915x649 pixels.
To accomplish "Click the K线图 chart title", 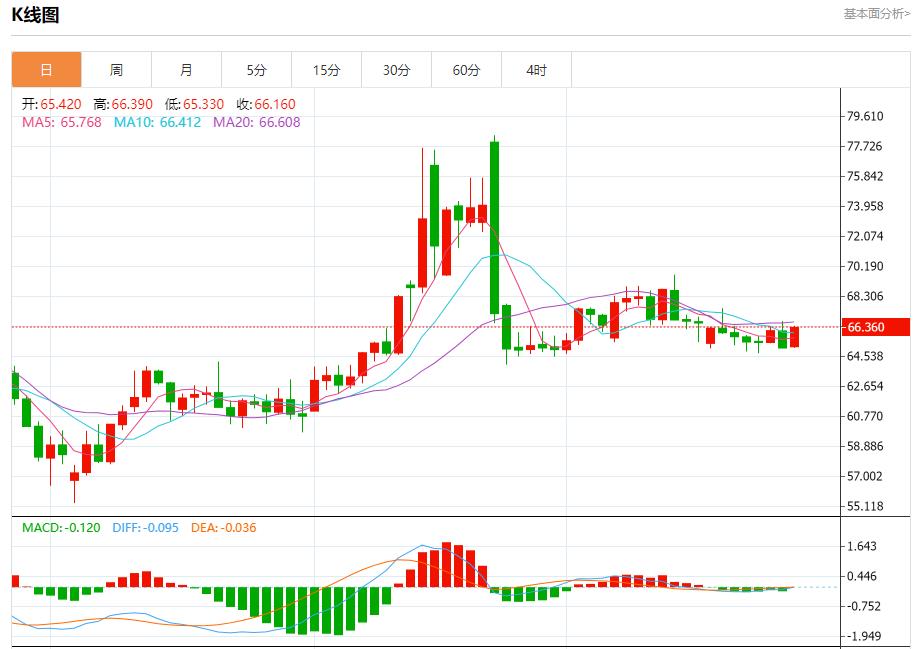I will (33, 15).
